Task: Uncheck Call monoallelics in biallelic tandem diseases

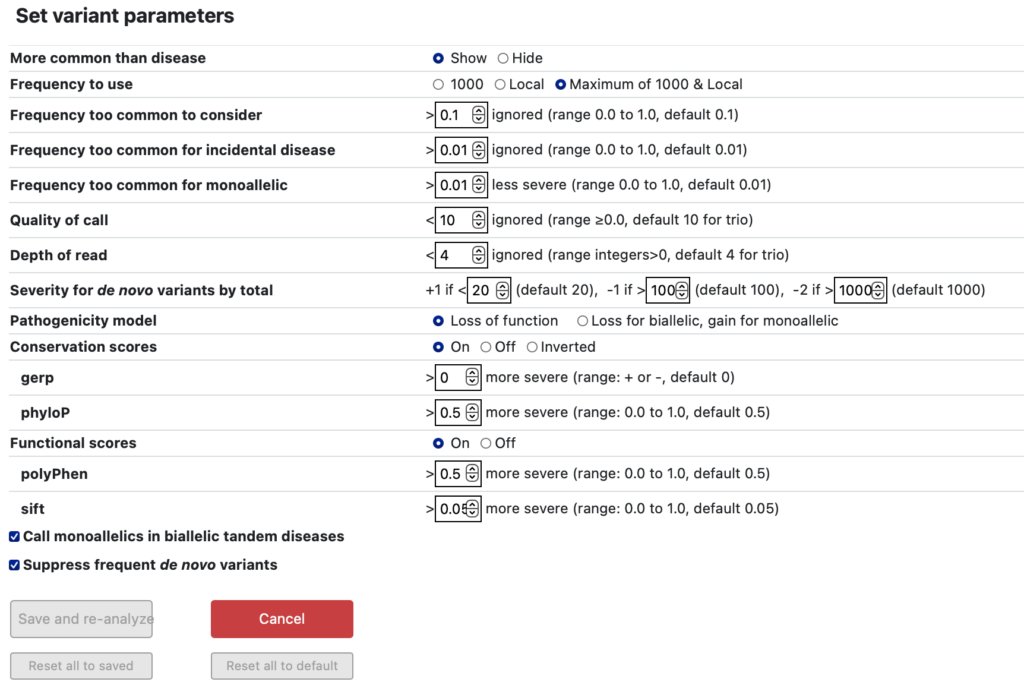Action: (14, 537)
